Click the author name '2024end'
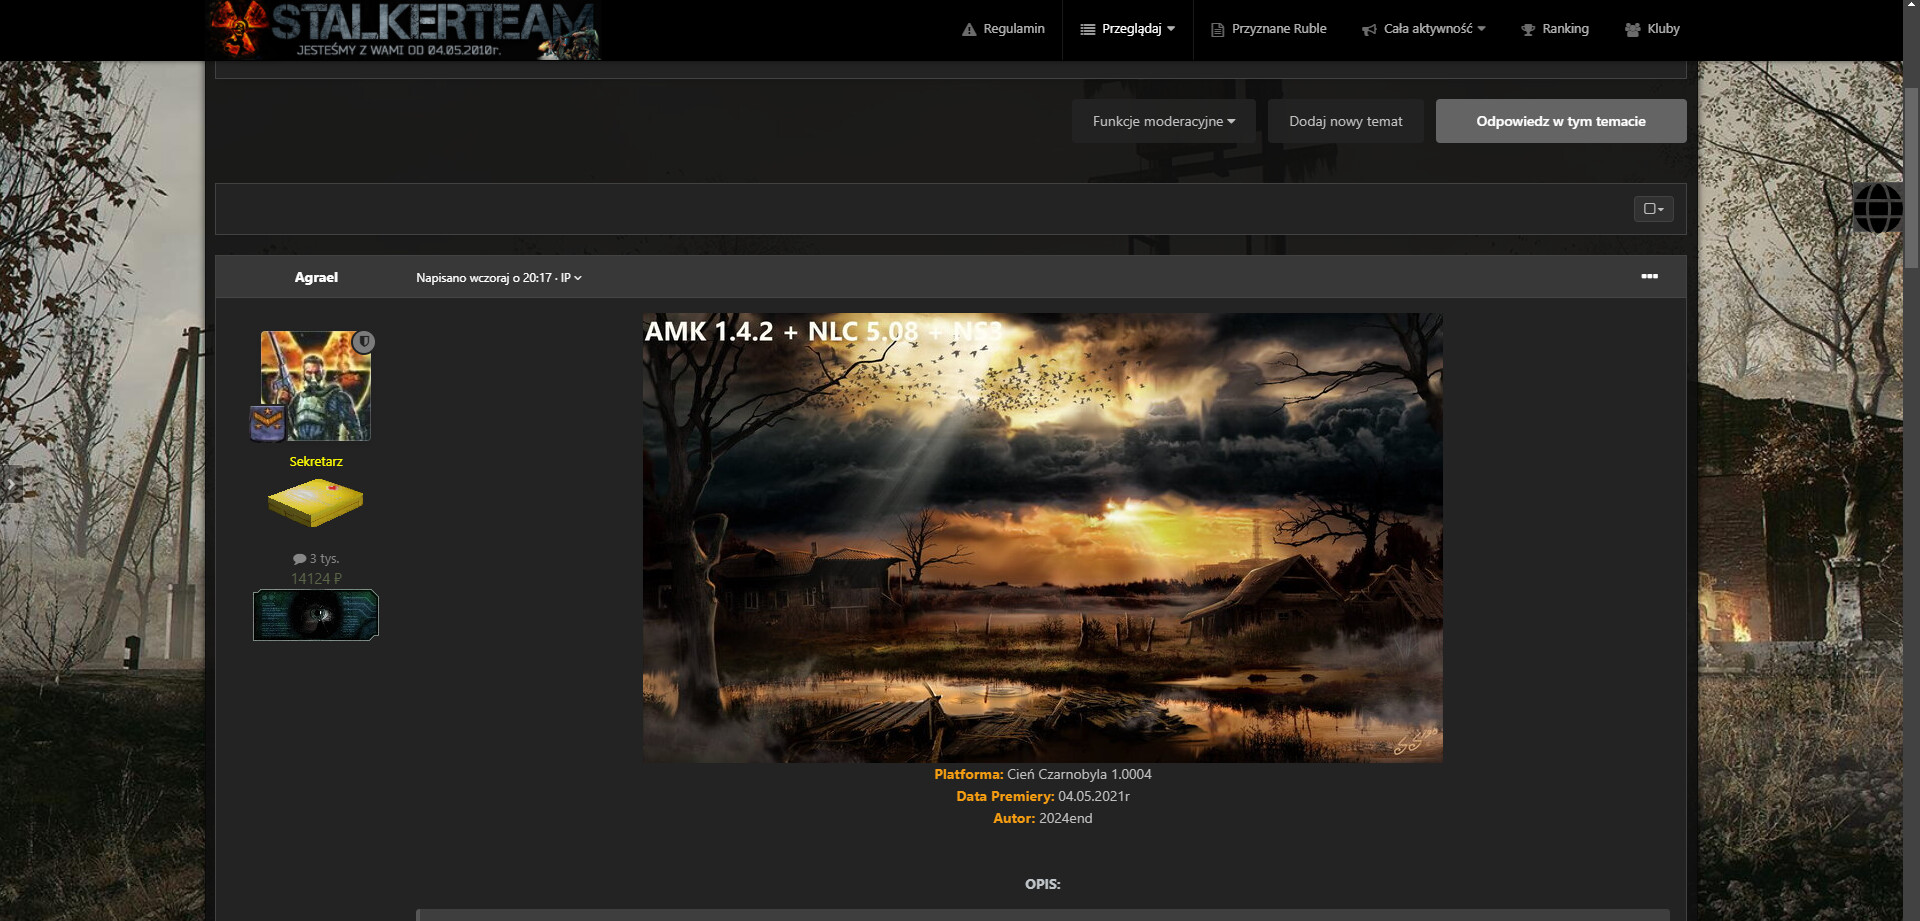This screenshot has width=1920, height=921. [1066, 818]
